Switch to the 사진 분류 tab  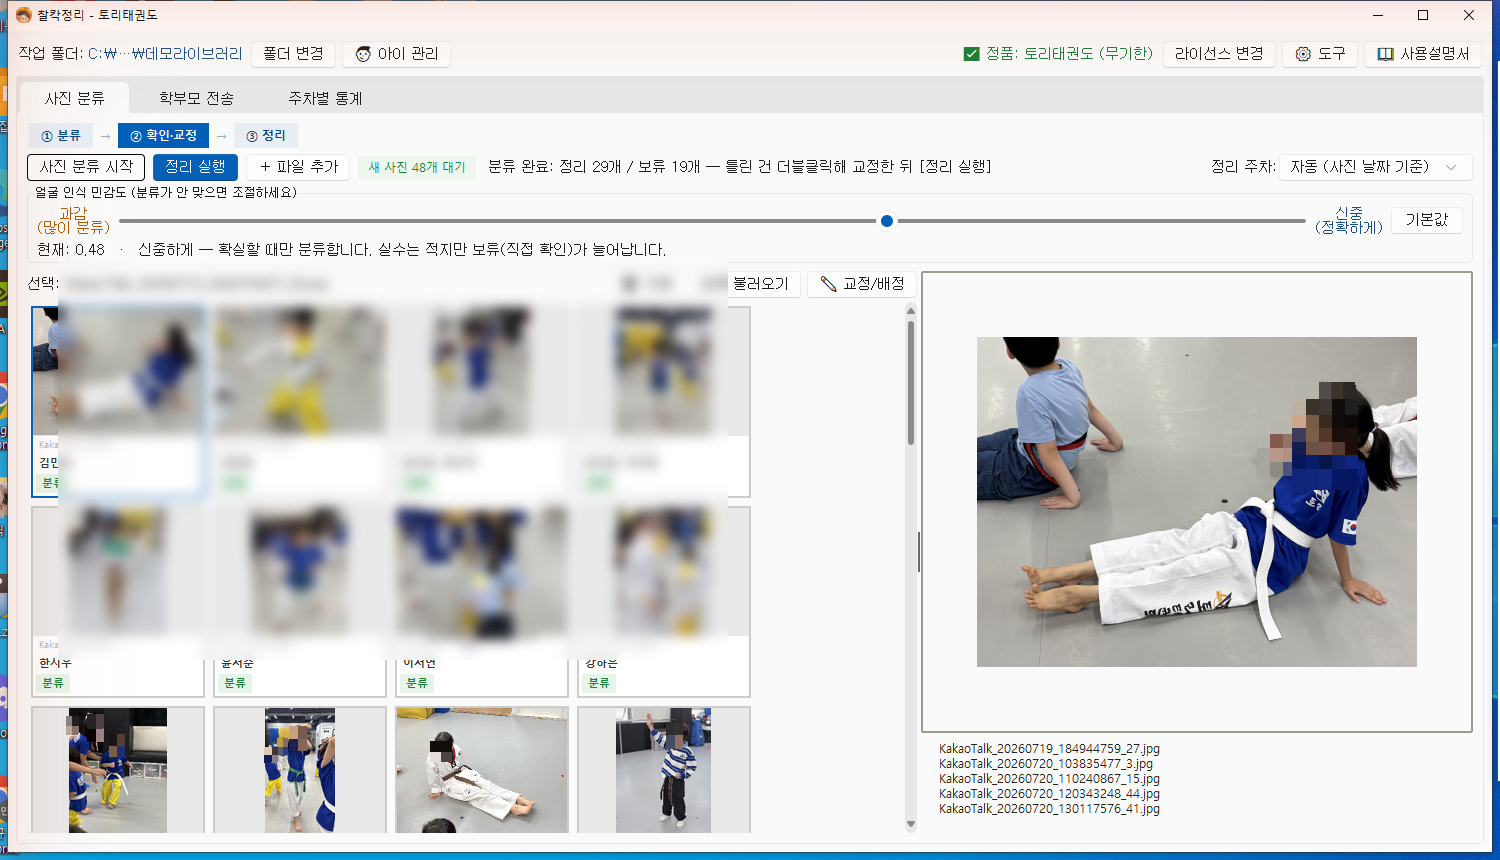75,98
